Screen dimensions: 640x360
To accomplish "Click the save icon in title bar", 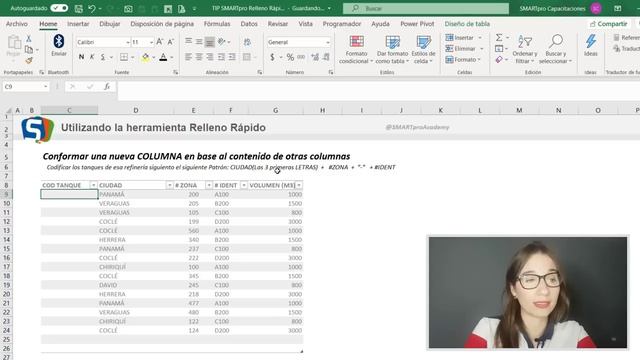I will pos(79,8).
